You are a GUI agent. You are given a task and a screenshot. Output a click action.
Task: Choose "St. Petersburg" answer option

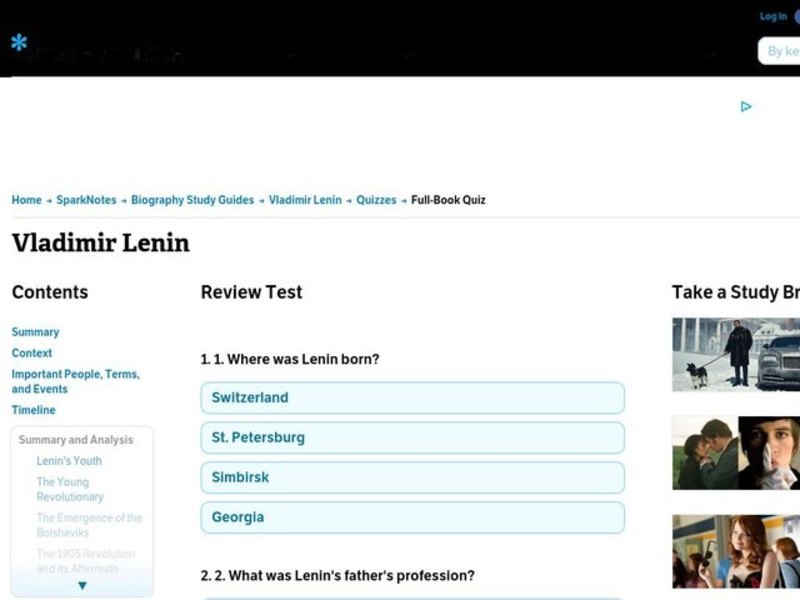coord(412,437)
